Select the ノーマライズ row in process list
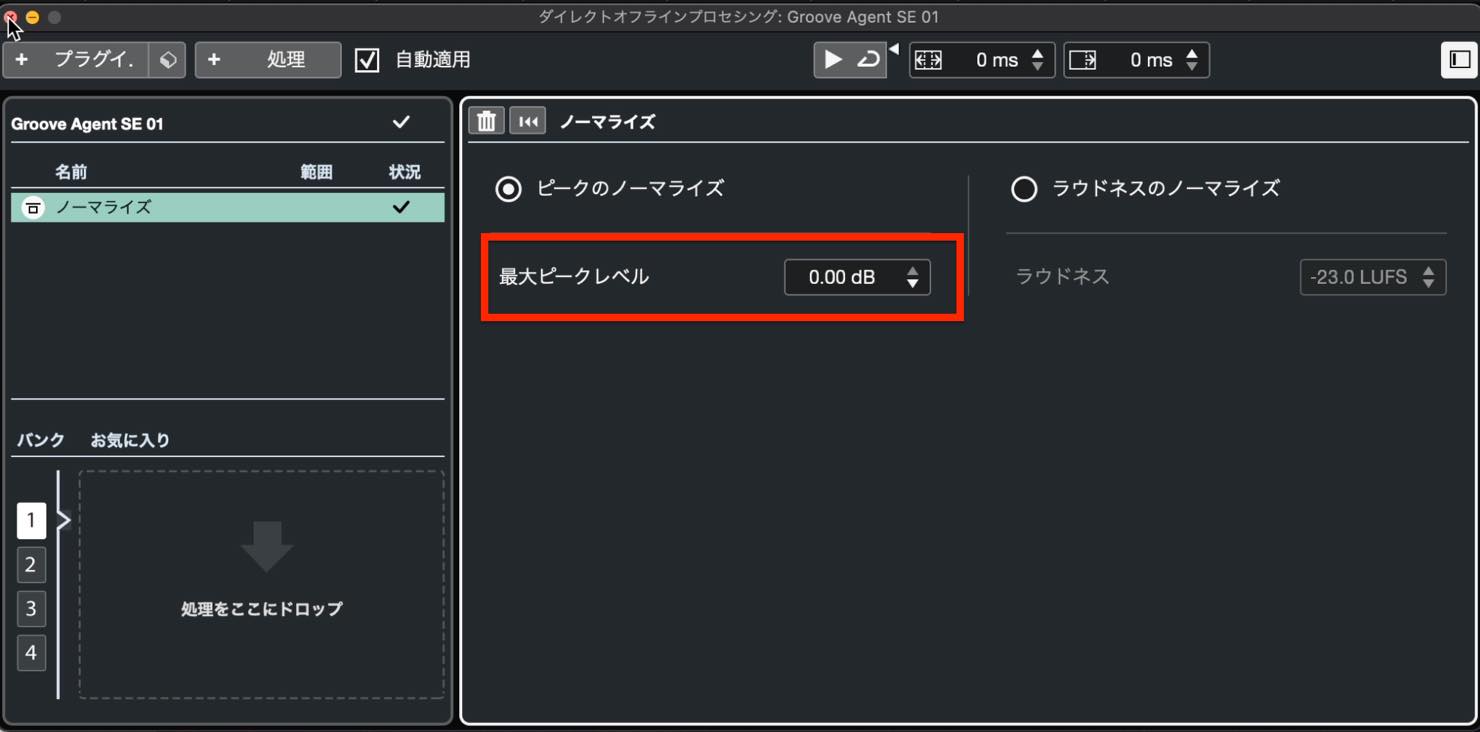This screenshot has height=732, width=1480. 228,207
